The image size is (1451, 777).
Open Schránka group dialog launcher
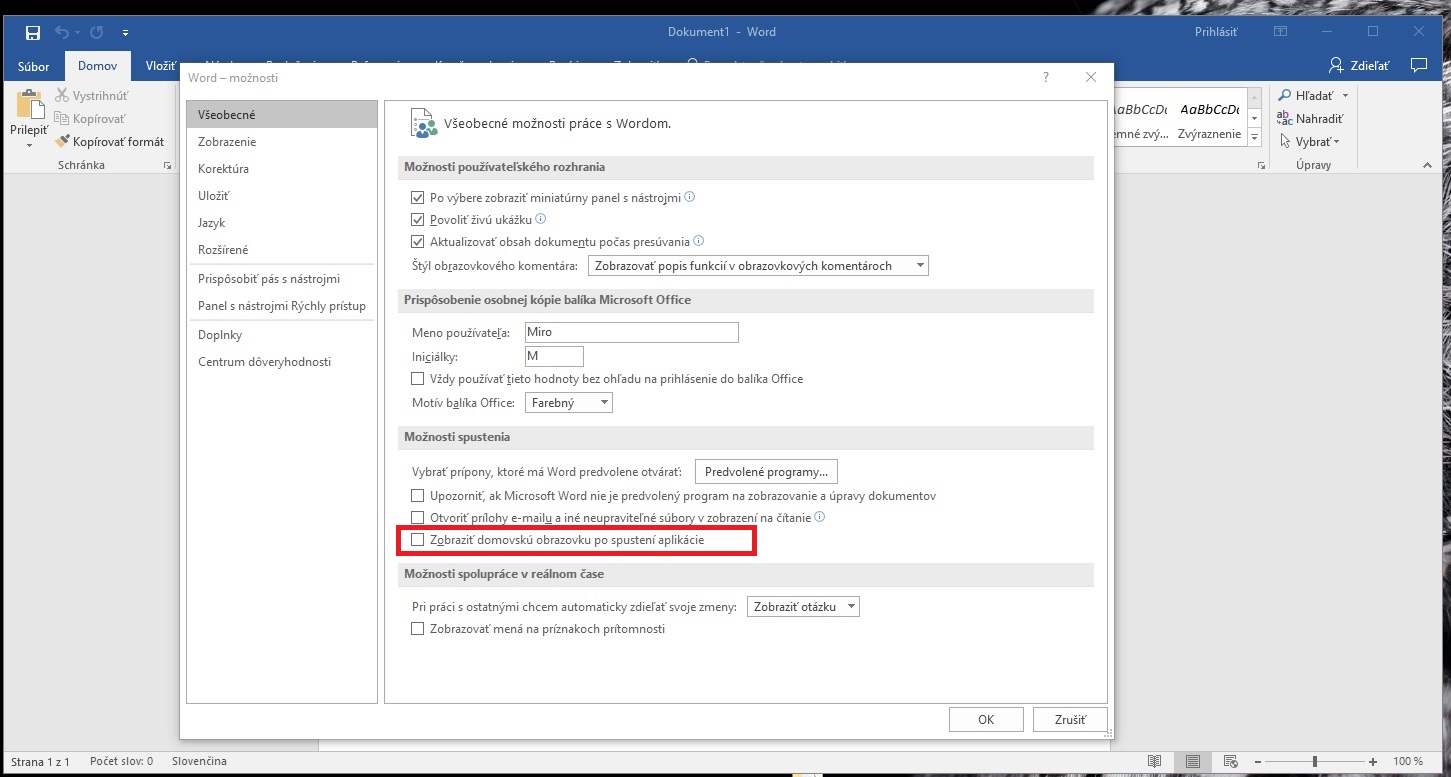click(x=167, y=166)
